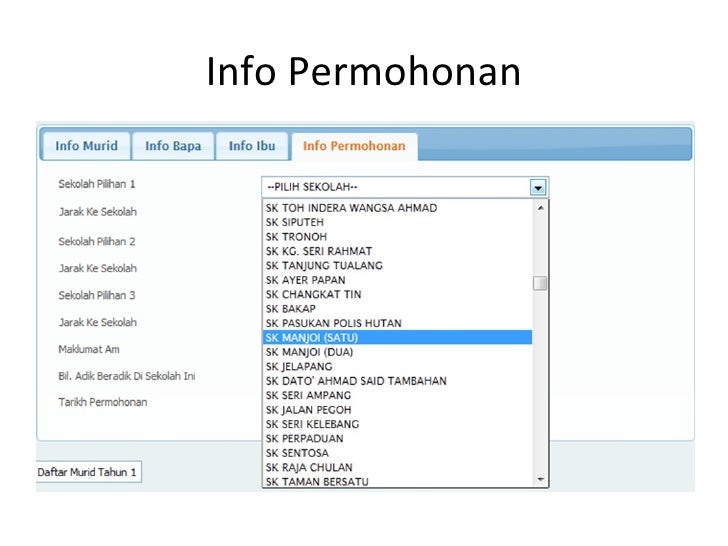The height and width of the screenshot is (546, 728).
Task: Pick SK TRONOH in the dropdown list
Action: point(397,237)
